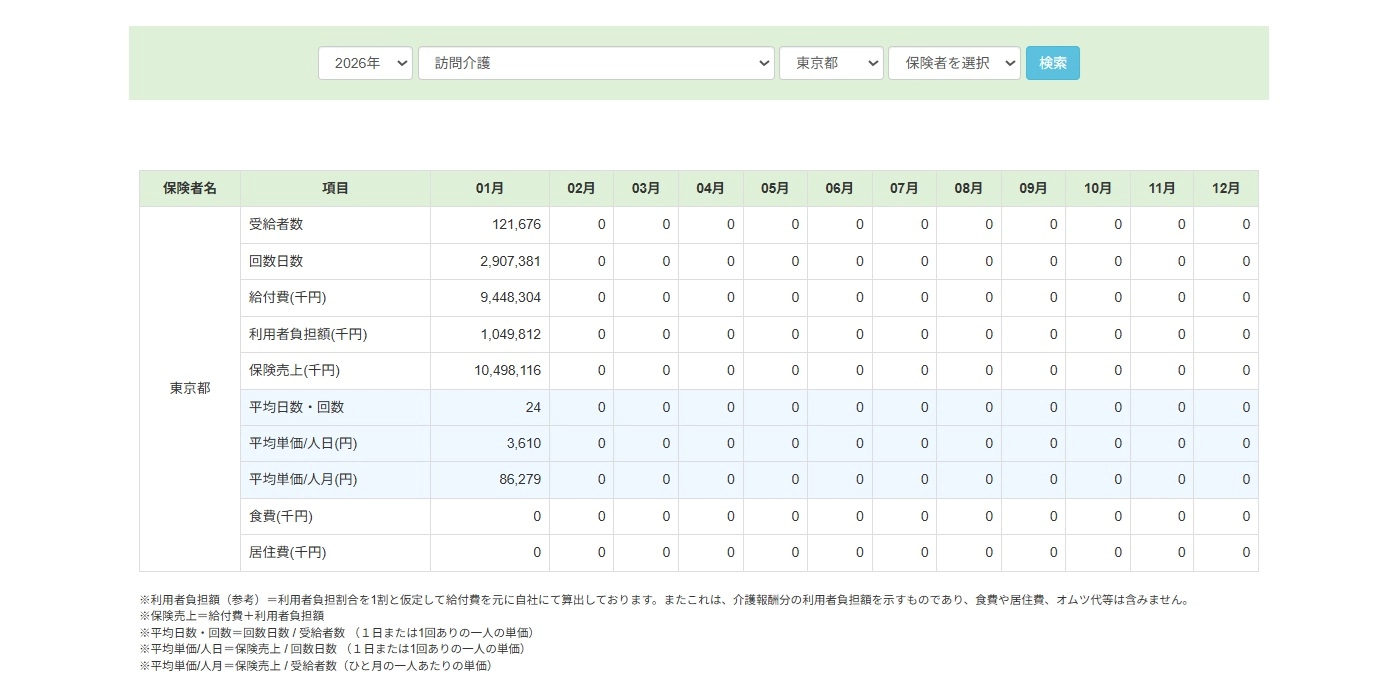Click the 検索 search button
The image size is (1400, 700).
coord(1052,63)
